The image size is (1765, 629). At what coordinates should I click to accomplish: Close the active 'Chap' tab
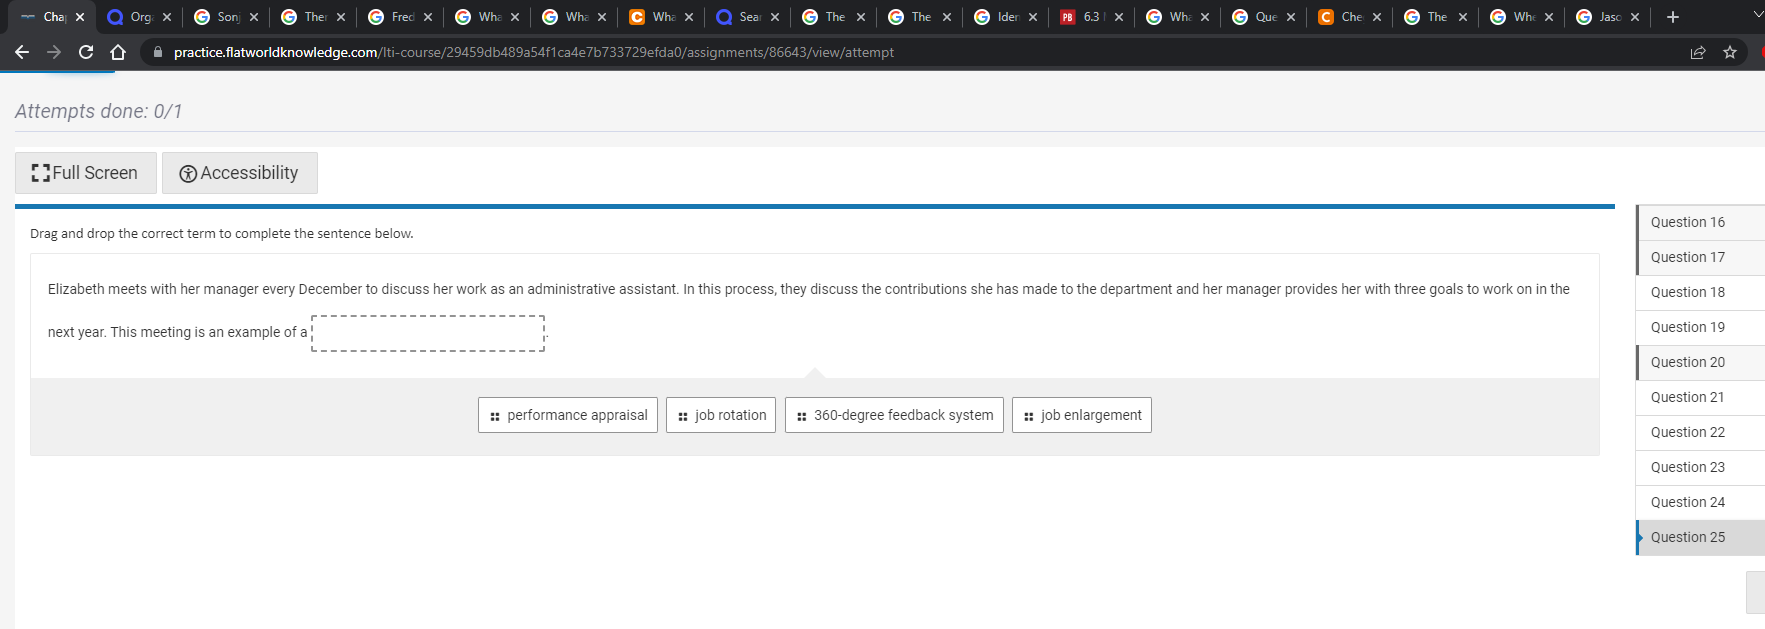coord(80,17)
